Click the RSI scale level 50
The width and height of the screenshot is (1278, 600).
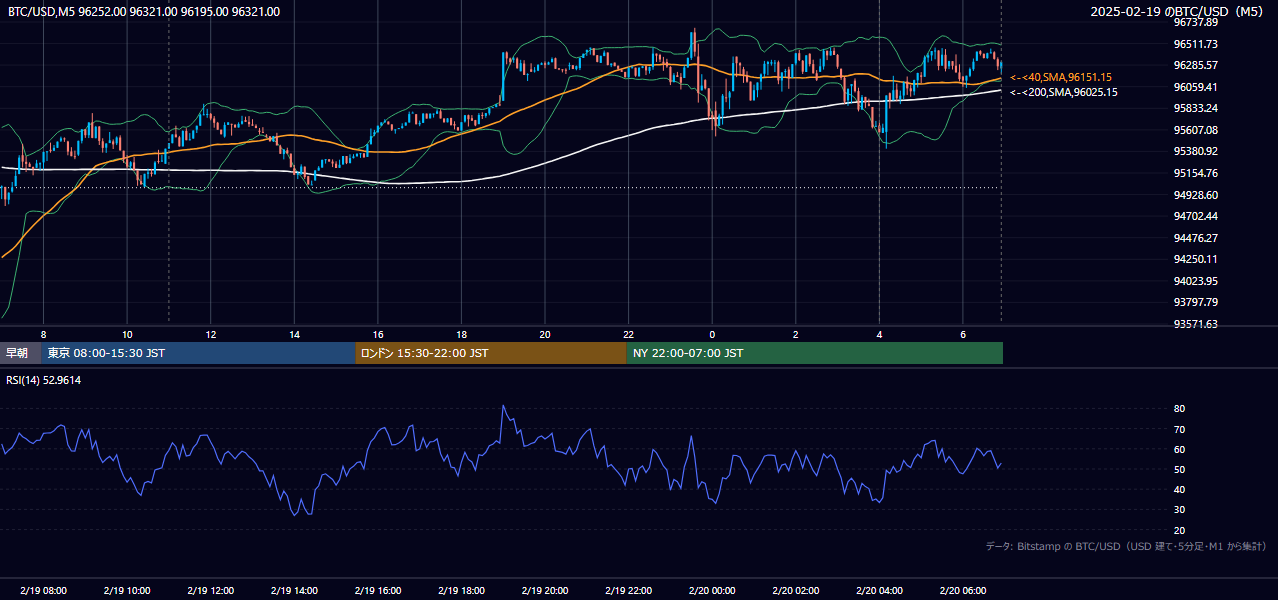tap(1179, 469)
